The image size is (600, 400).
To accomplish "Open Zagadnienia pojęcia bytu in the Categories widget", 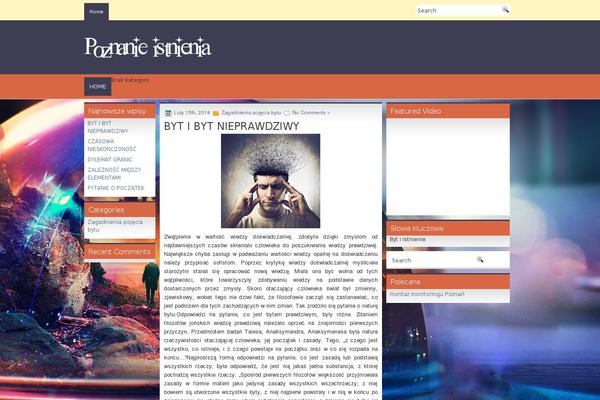I will (115, 226).
